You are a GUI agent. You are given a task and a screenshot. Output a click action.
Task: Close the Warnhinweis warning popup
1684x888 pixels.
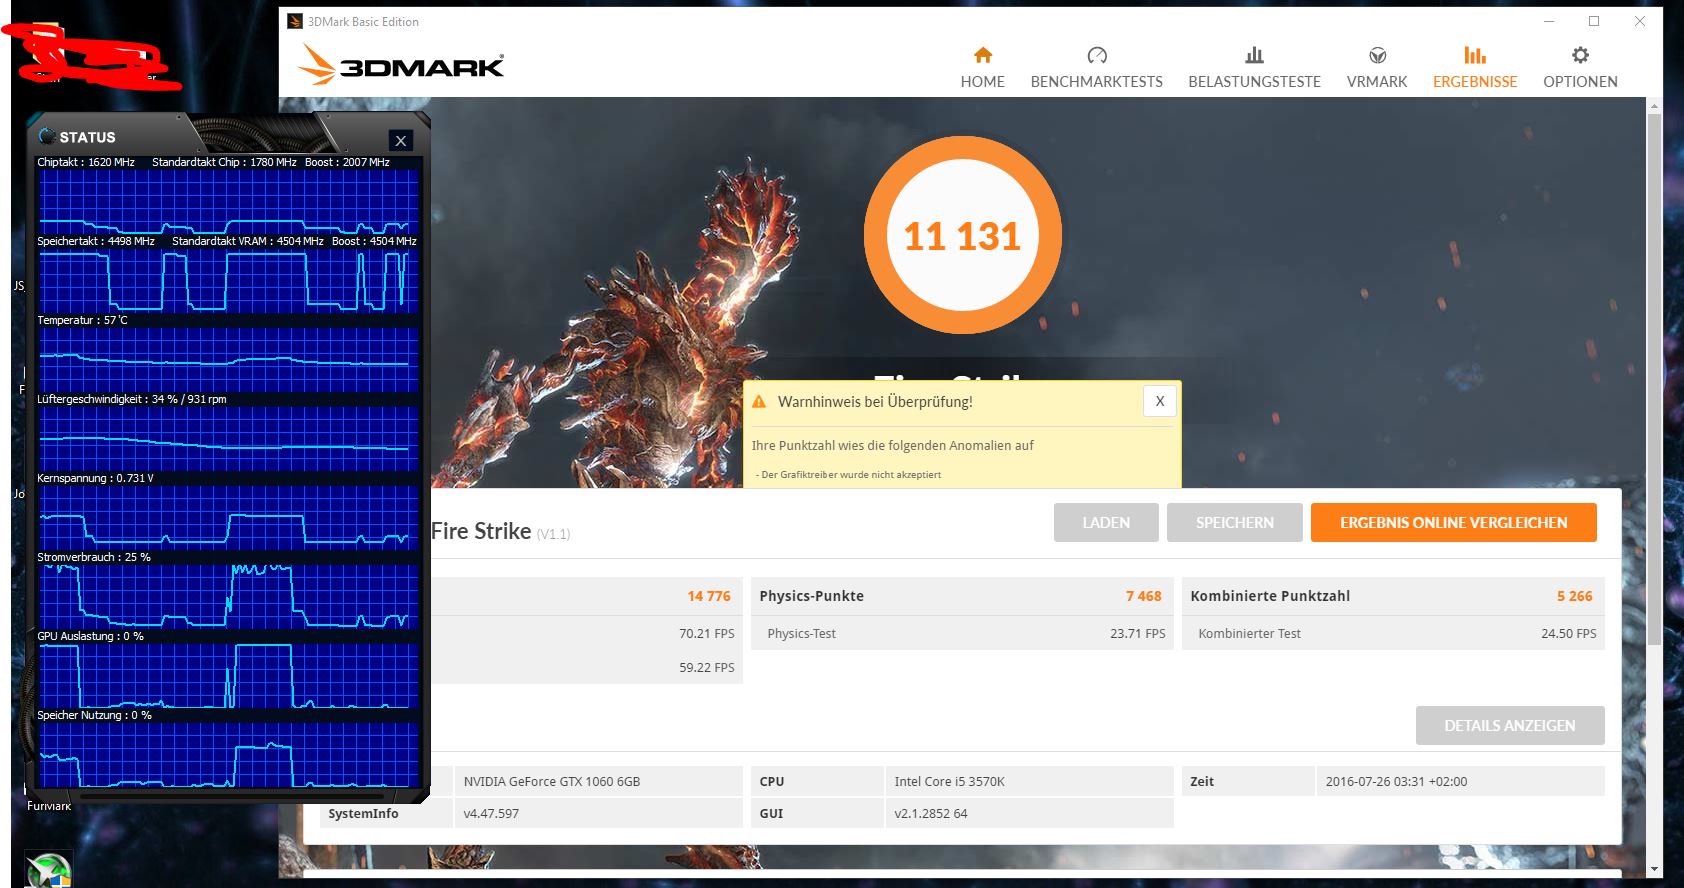1159,401
